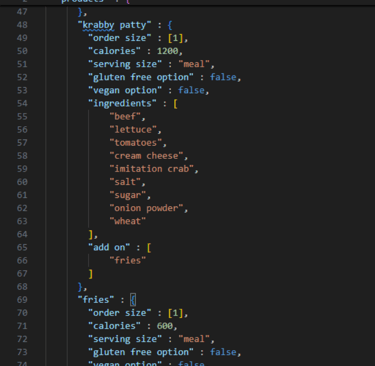The image size is (375, 366).
Task: Click the highlighted opening brace on line 69
Action: (x=133, y=300)
